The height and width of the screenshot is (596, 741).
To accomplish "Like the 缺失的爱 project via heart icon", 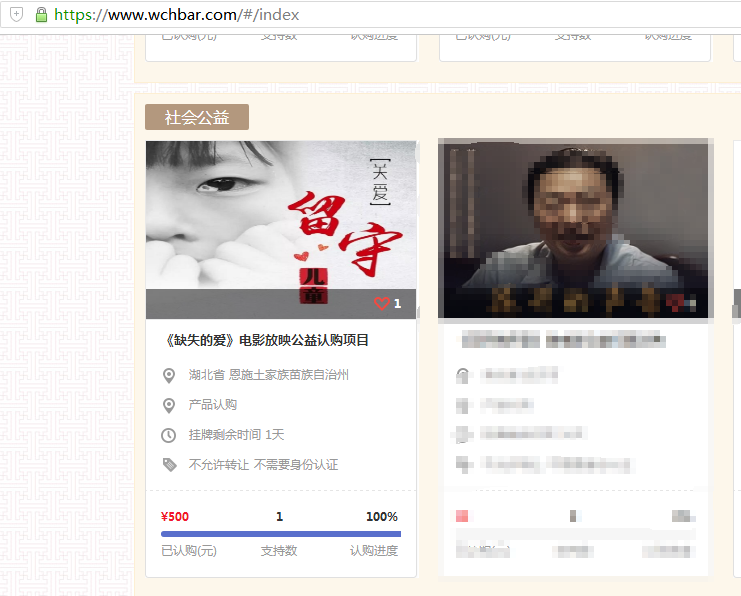I will click(x=381, y=304).
